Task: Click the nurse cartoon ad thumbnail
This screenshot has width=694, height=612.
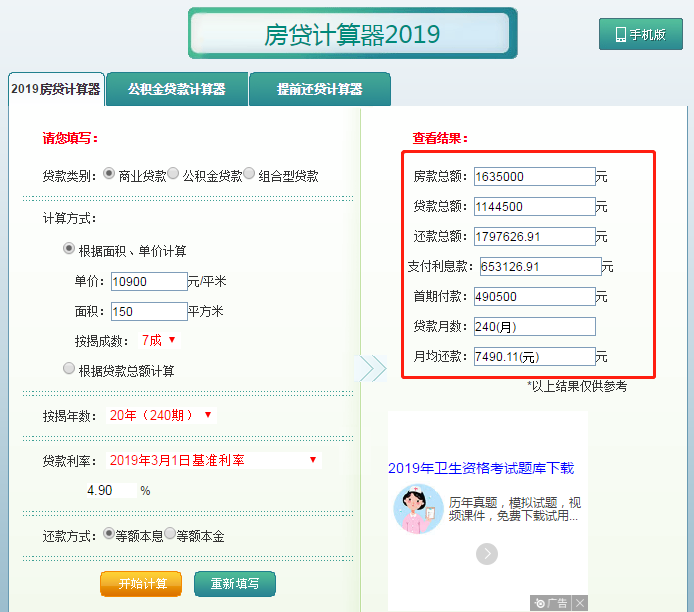Action: 418,509
